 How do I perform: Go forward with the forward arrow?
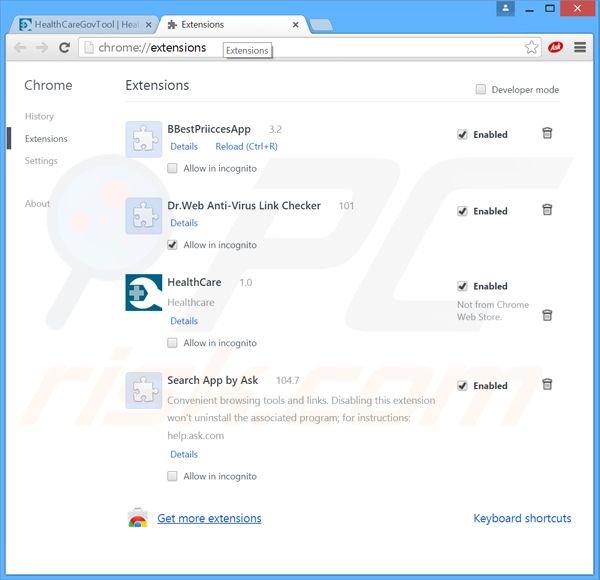(x=42, y=47)
